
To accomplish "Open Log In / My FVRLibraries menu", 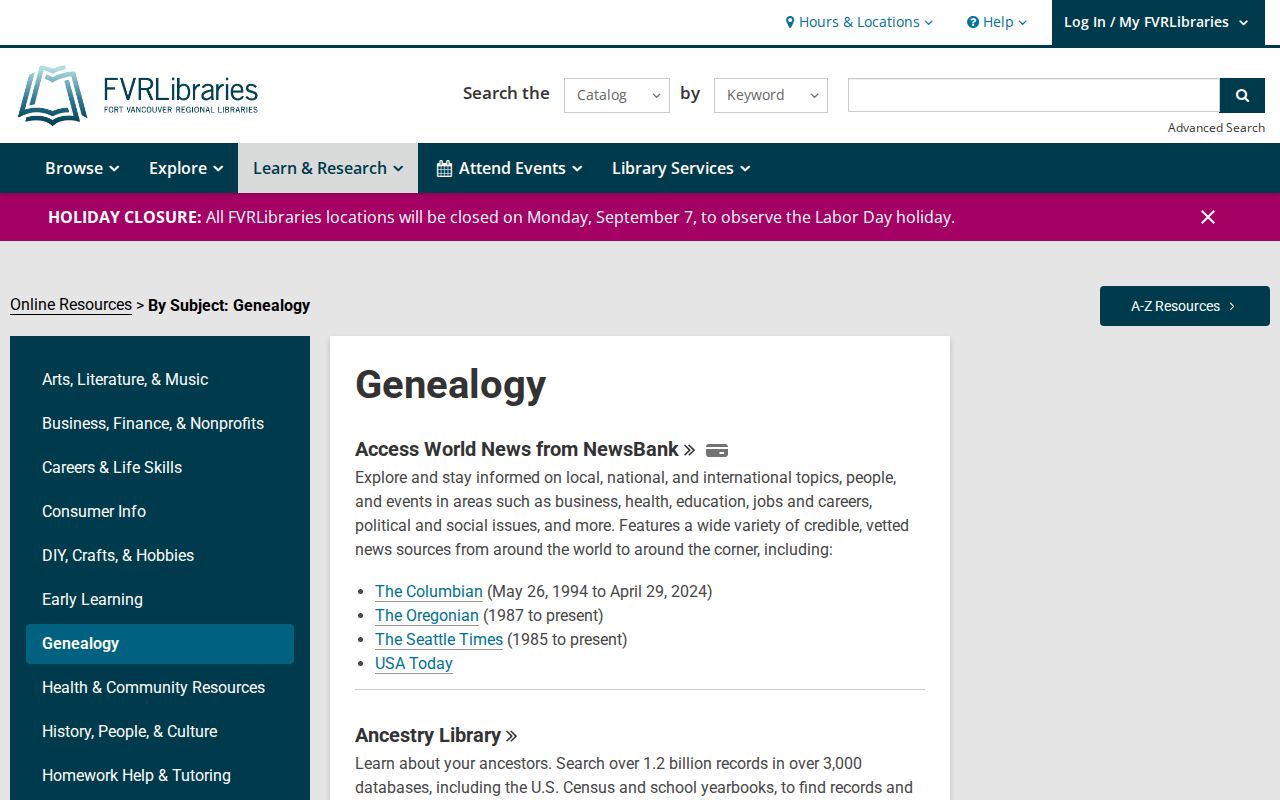I will tap(1156, 22).
